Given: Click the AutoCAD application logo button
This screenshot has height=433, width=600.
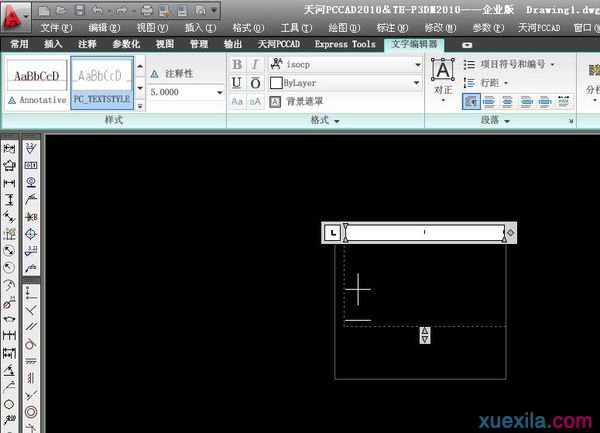Looking at the screenshot, I should 17,17.
